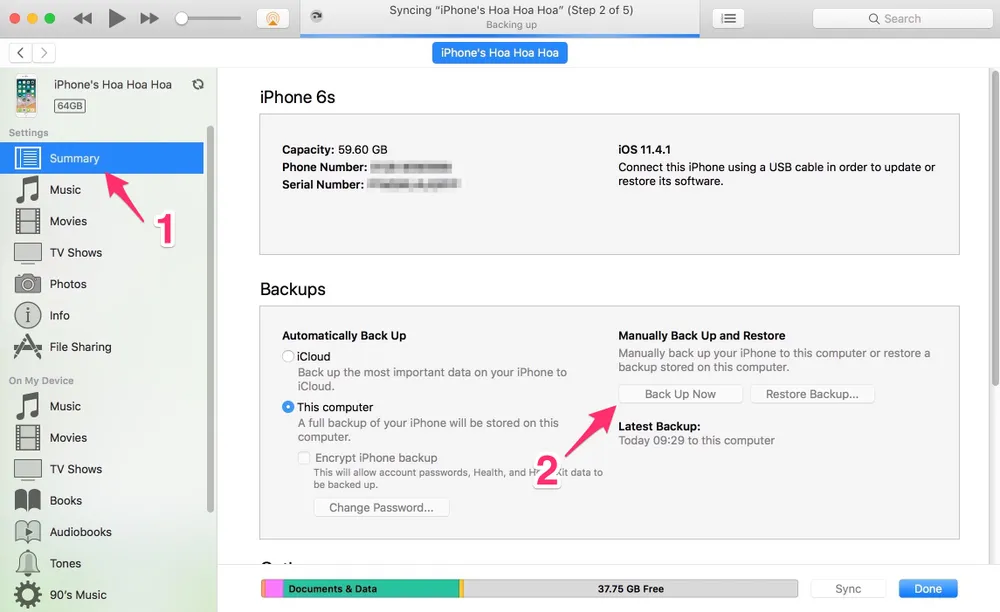Image resolution: width=1000 pixels, height=612 pixels.
Task: Click the list view icon beside Search
Action: [729, 18]
